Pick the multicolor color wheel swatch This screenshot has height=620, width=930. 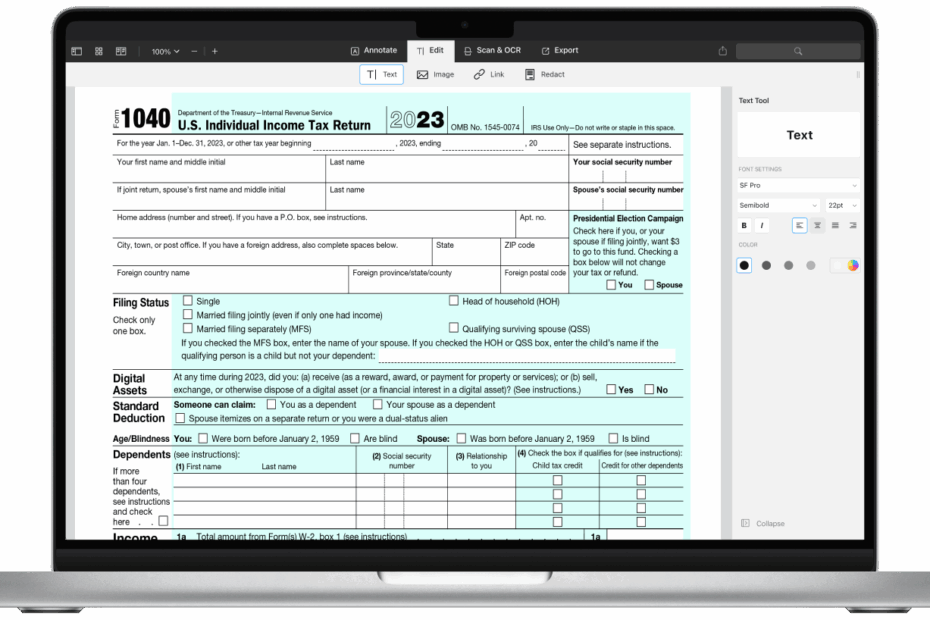pyautogui.click(x=851, y=264)
